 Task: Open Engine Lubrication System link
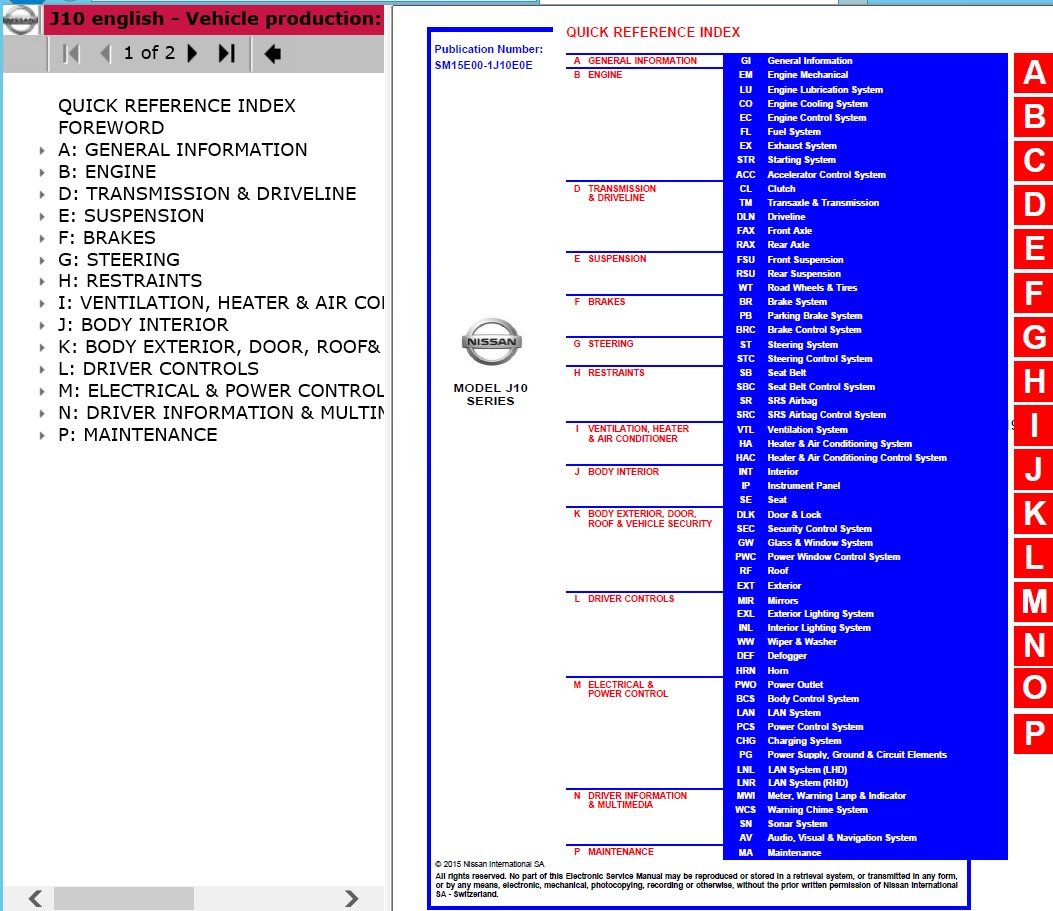click(x=825, y=90)
